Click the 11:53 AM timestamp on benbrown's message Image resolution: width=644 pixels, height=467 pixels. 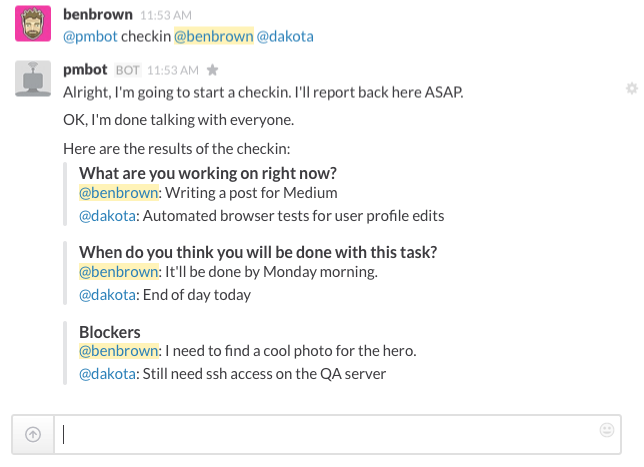[166, 16]
